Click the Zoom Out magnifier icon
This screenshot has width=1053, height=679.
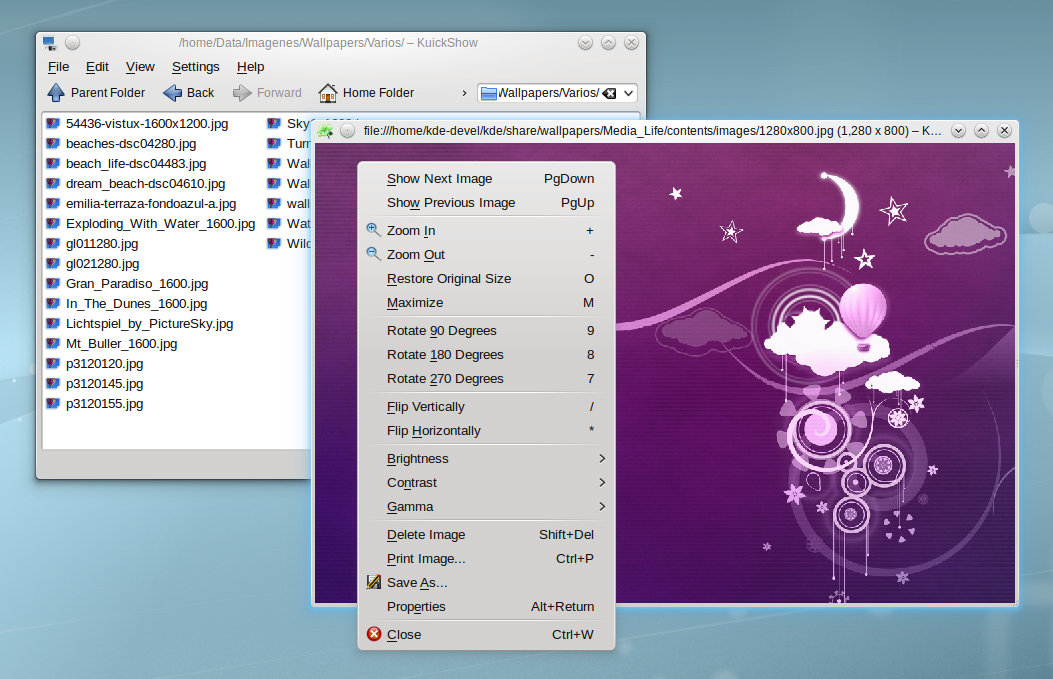(x=374, y=254)
